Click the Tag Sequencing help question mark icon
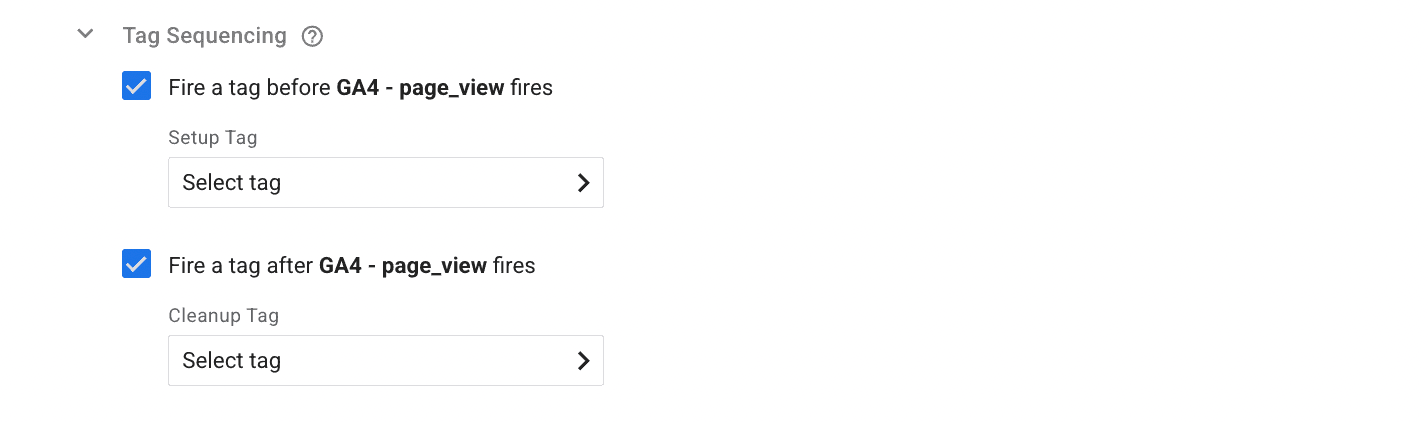This screenshot has width=1428, height=422. [x=313, y=37]
